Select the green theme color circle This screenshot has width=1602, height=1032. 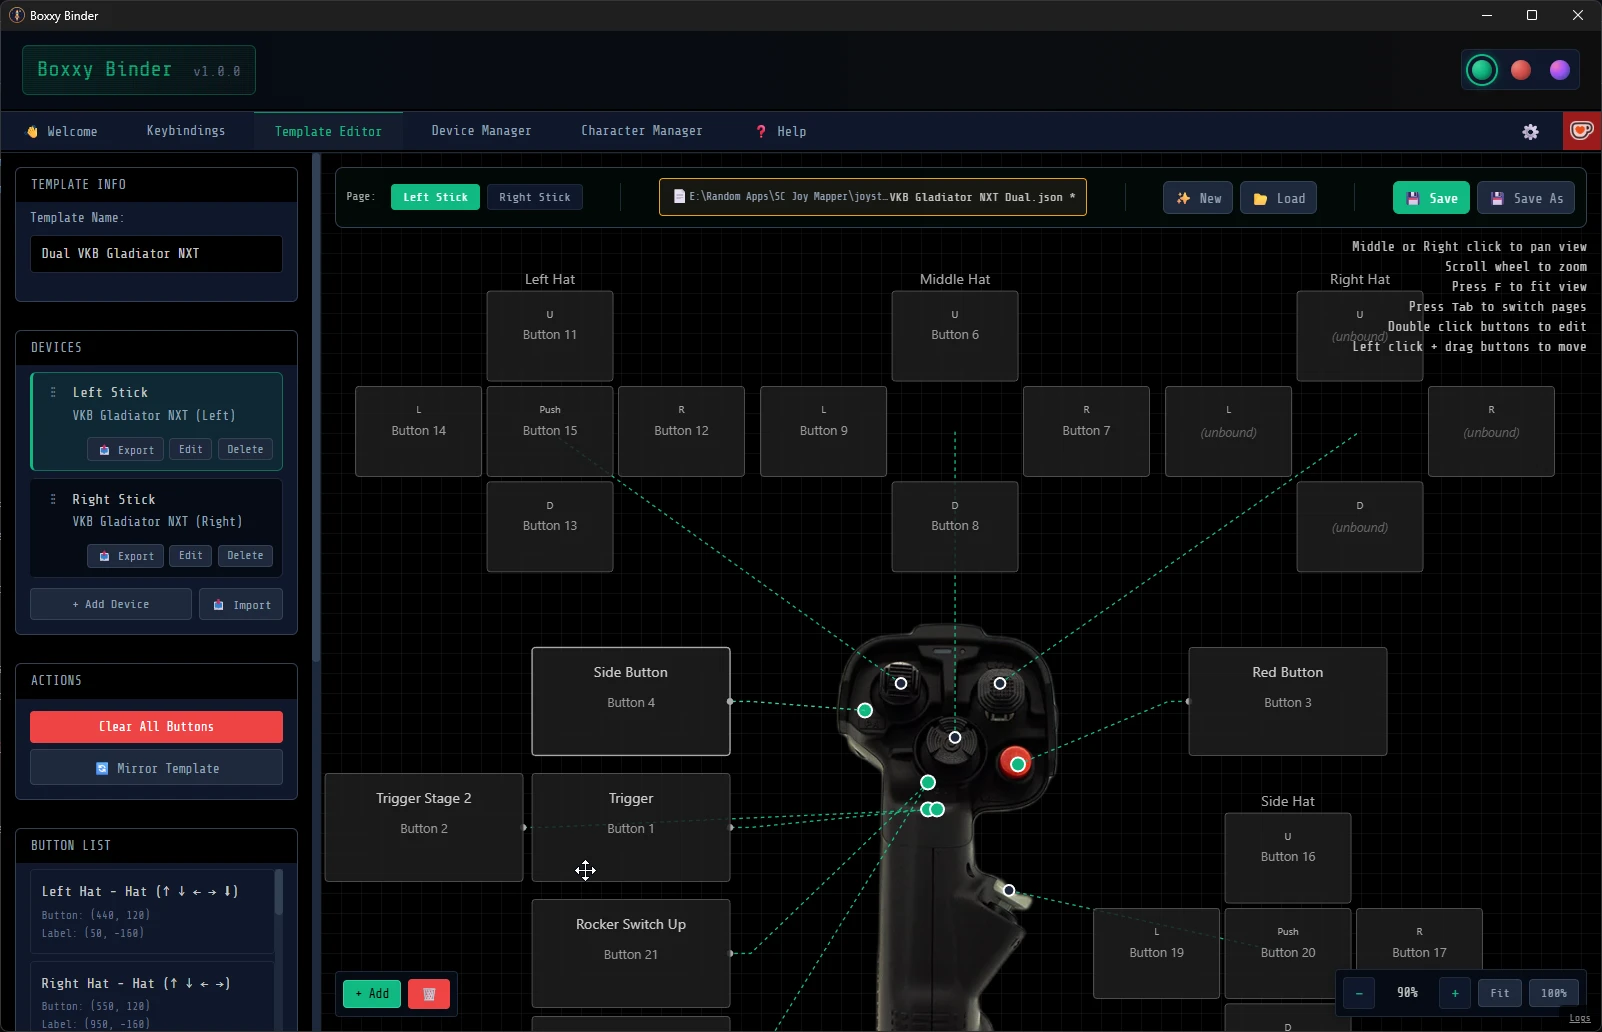click(1482, 70)
